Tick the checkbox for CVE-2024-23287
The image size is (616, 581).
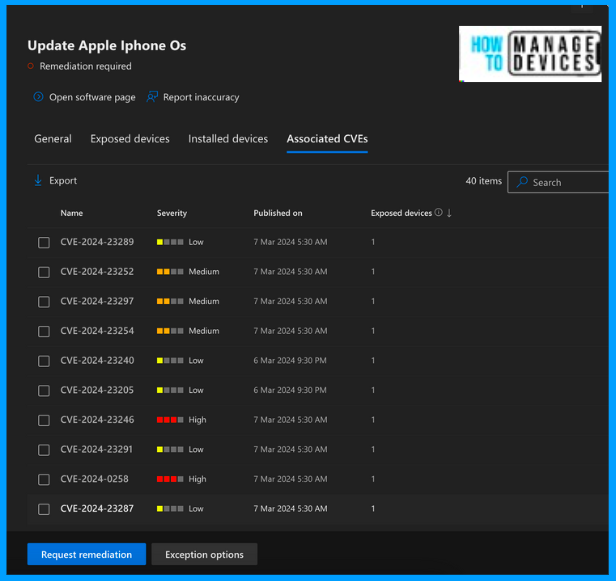click(x=44, y=509)
